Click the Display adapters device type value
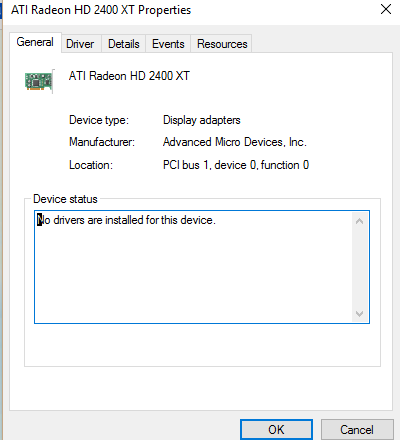 click(202, 120)
